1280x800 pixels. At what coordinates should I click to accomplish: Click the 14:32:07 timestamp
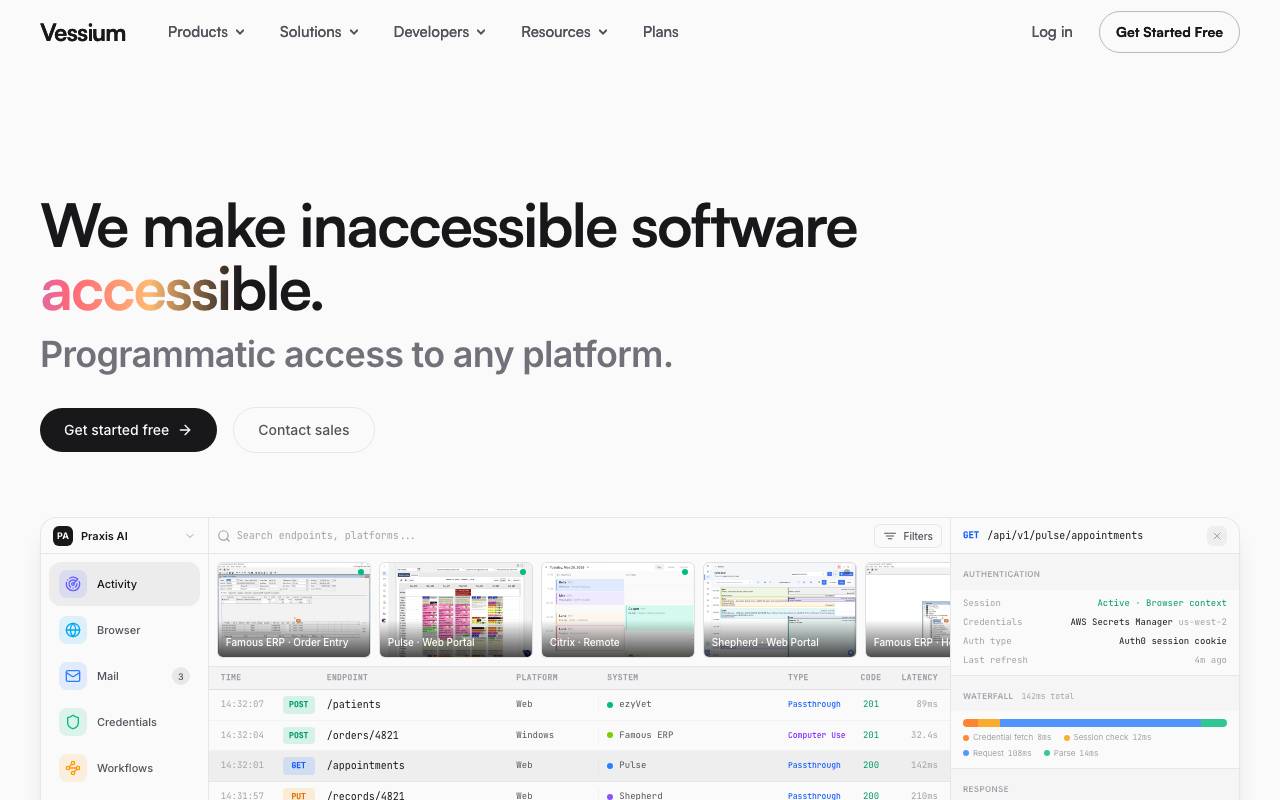click(x=242, y=704)
